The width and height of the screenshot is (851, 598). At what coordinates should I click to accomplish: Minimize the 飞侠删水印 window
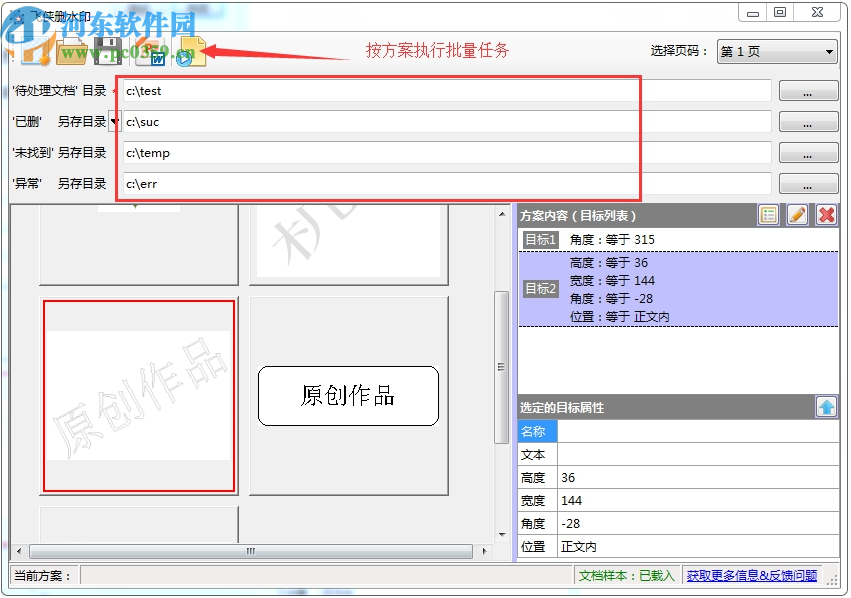tap(753, 13)
